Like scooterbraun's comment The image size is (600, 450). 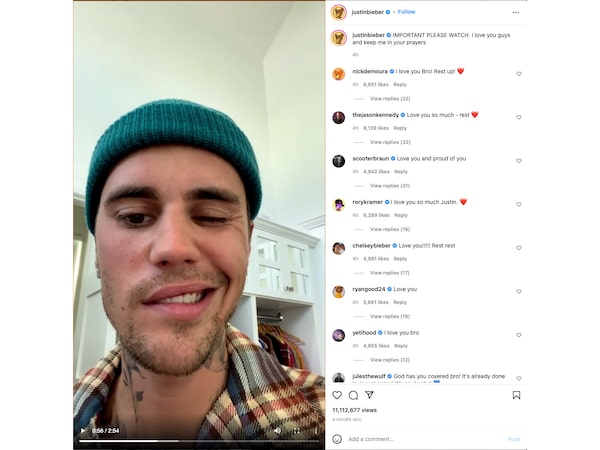(x=518, y=161)
